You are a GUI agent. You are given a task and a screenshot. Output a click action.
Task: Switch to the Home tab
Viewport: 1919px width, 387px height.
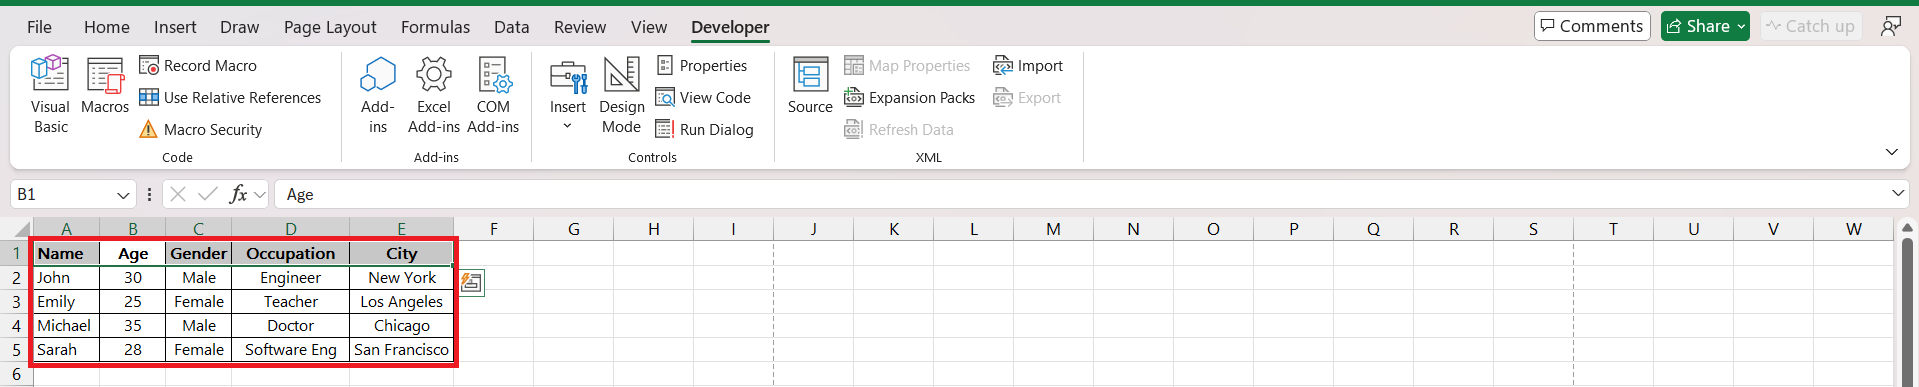click(x=107, y=27)
